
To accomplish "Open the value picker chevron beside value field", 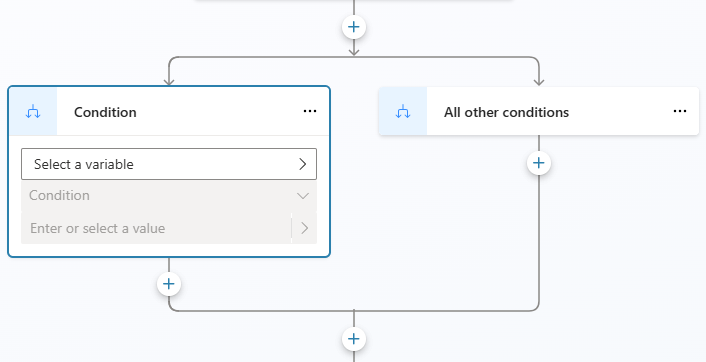I will pos(304,228).
